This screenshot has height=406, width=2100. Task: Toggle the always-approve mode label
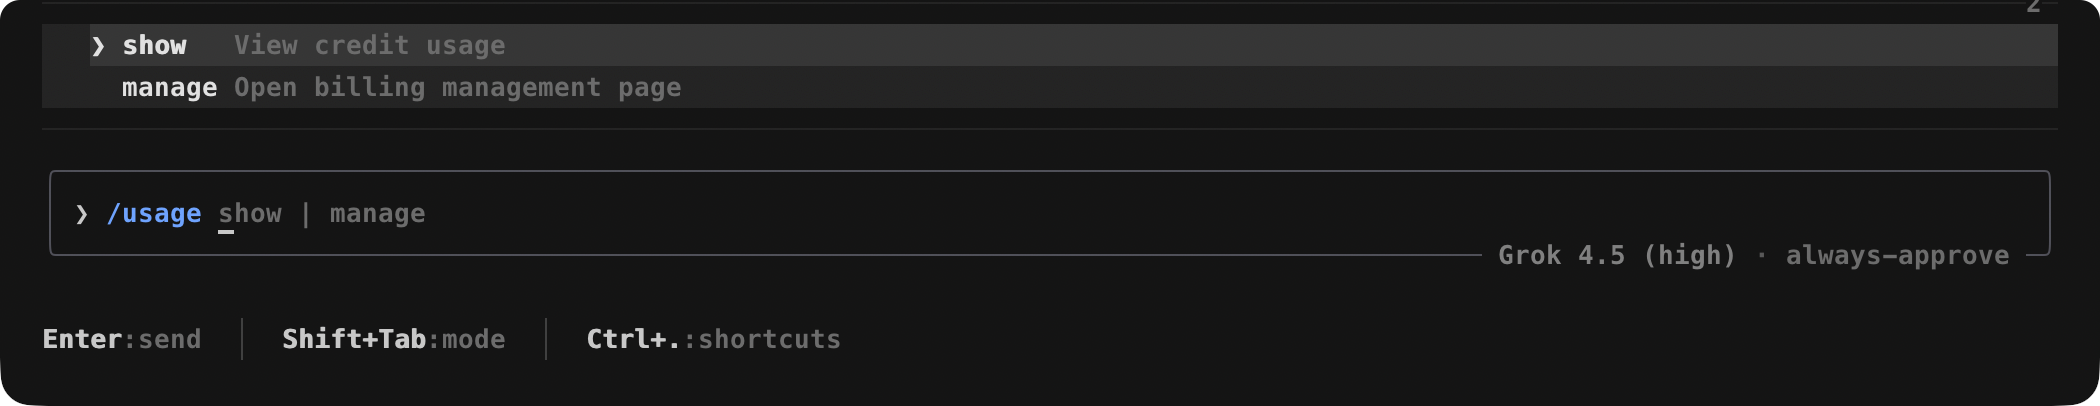coord(1897,256)
